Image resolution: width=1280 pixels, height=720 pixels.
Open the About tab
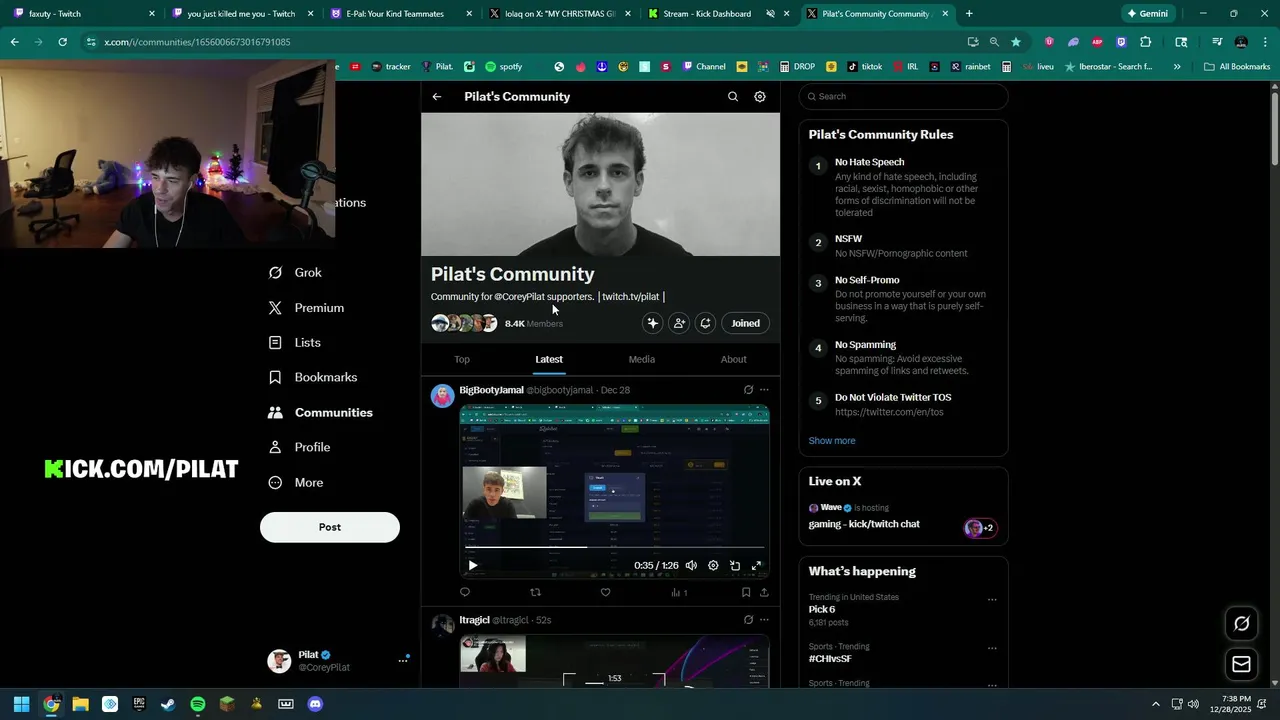click(x=734, y=359)
